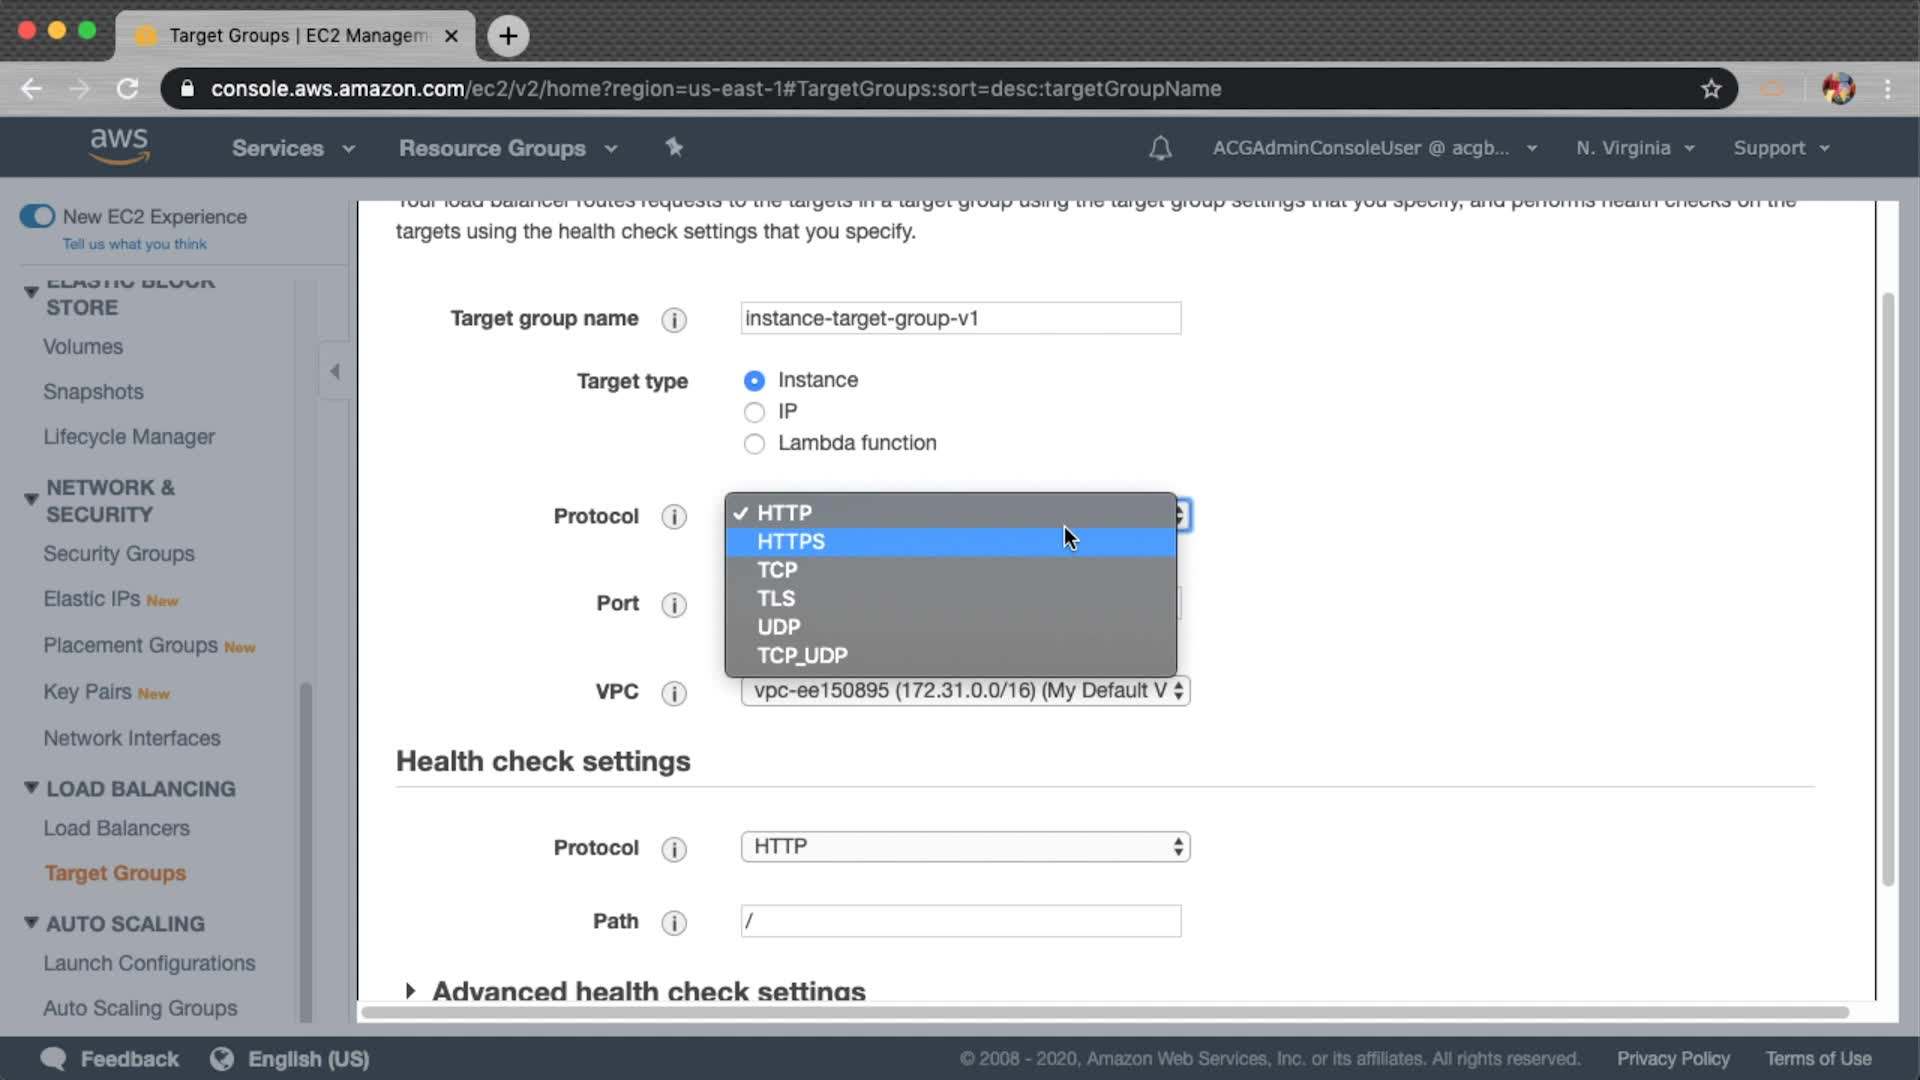The height and width of the screenshot is (1080, 1920).
Task: Bookmark page with star icon
Action: (x=1711, y=89)
